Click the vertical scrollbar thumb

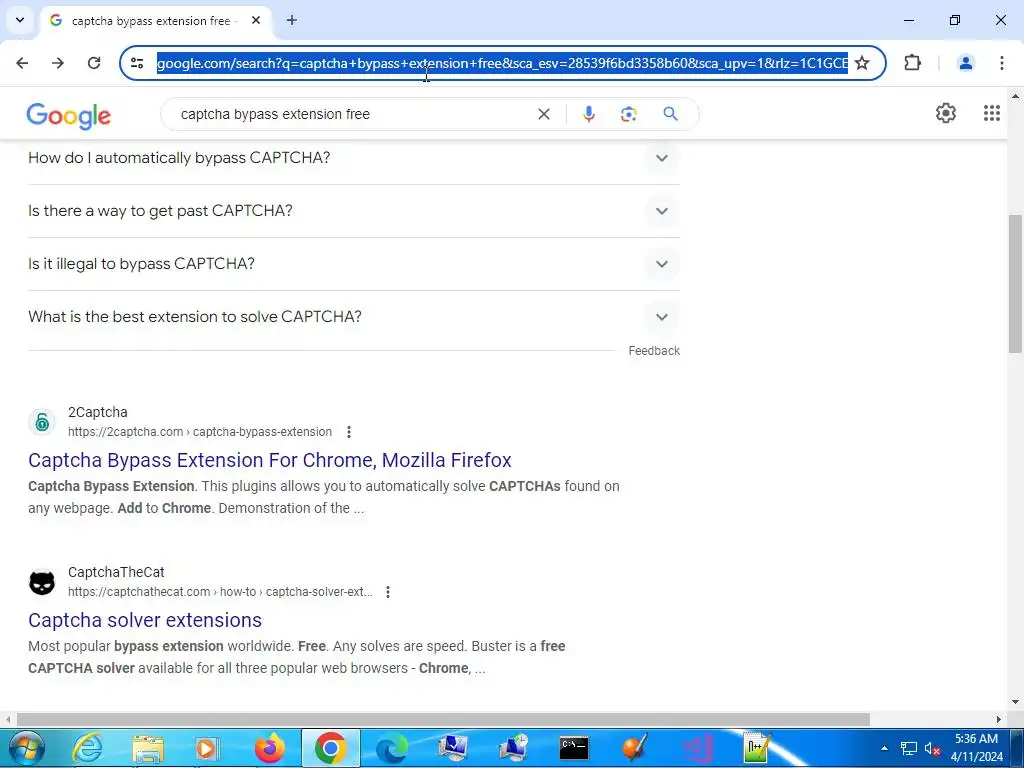(1015, 283)
